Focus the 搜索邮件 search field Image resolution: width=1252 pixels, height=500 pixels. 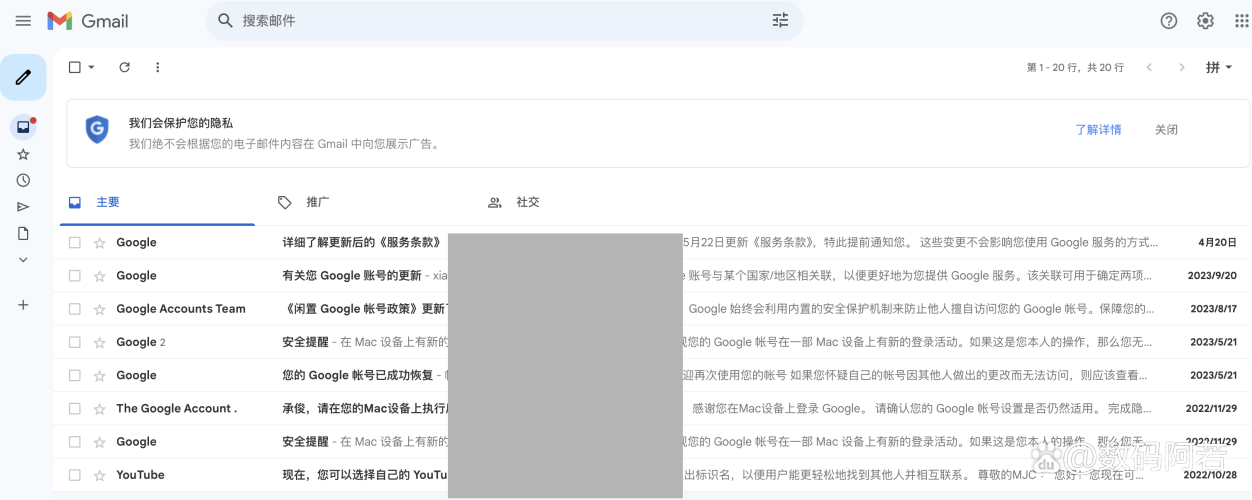[x=505, y=21]
